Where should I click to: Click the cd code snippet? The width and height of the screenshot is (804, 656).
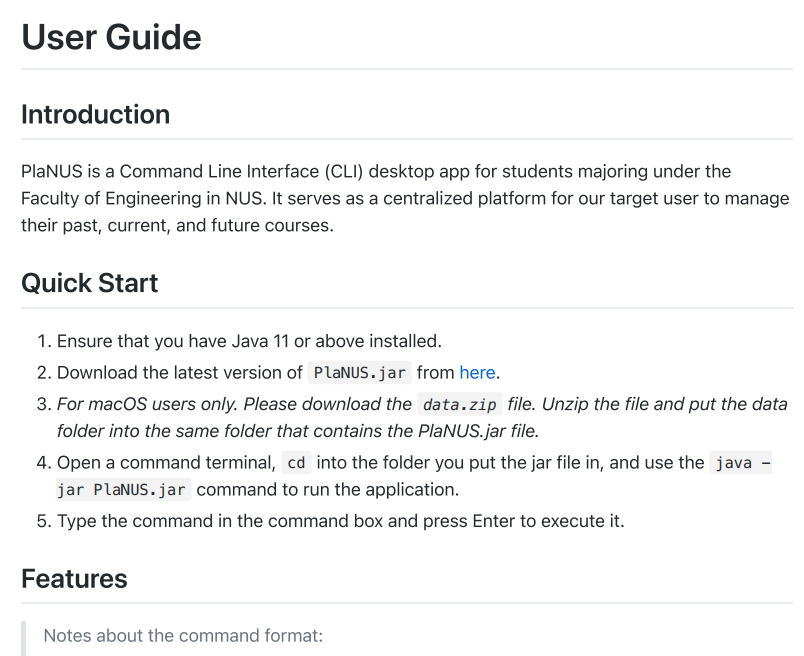(x=296, y=463)
